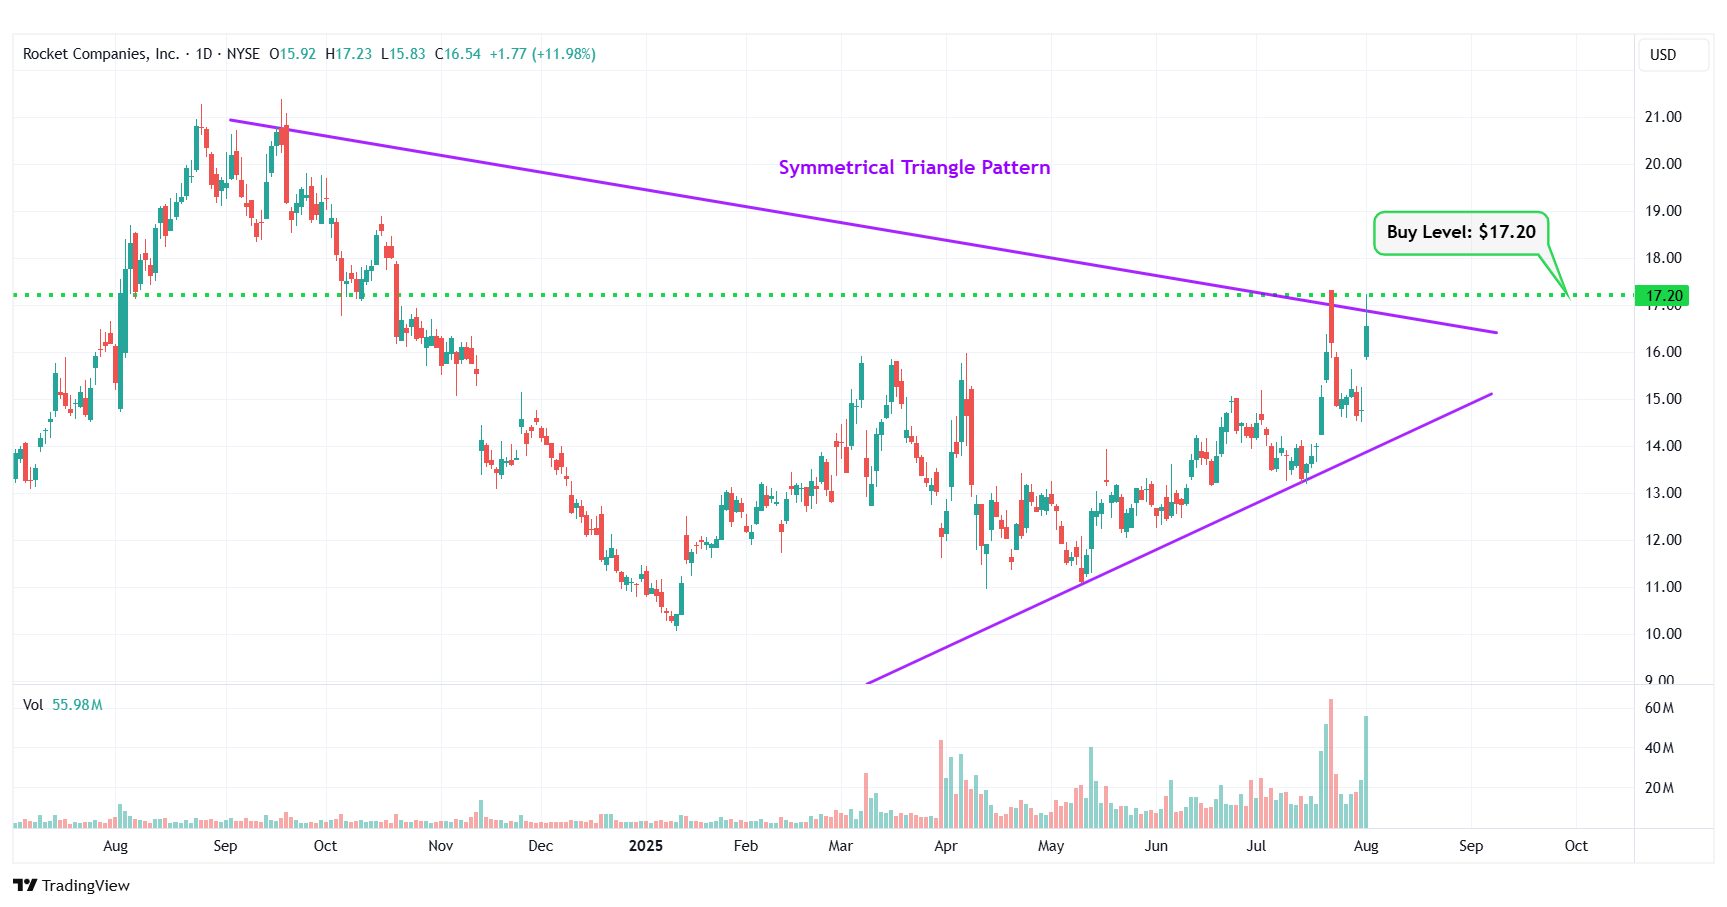Click the Vol indicator label
Screen dimensions: 1727x907
pyautogui.click(x=33, y=705)
